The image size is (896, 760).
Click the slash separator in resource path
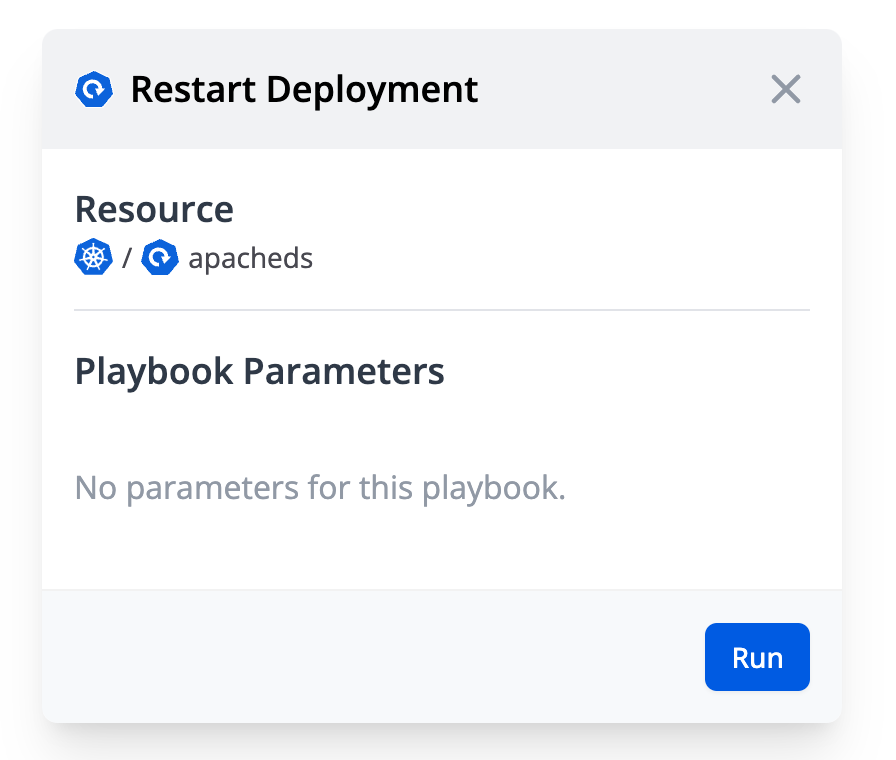tap(127, 259)
